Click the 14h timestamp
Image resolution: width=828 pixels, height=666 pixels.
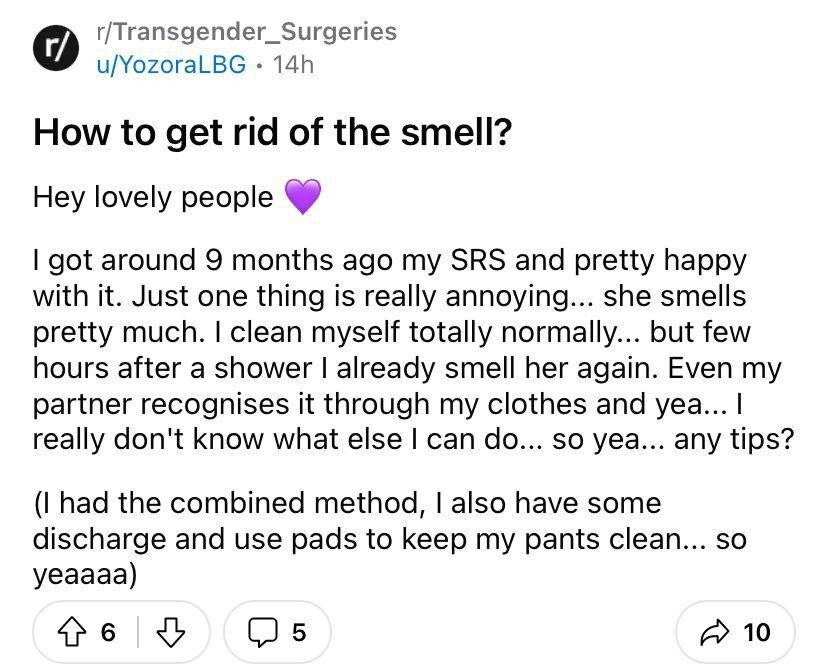293,65
